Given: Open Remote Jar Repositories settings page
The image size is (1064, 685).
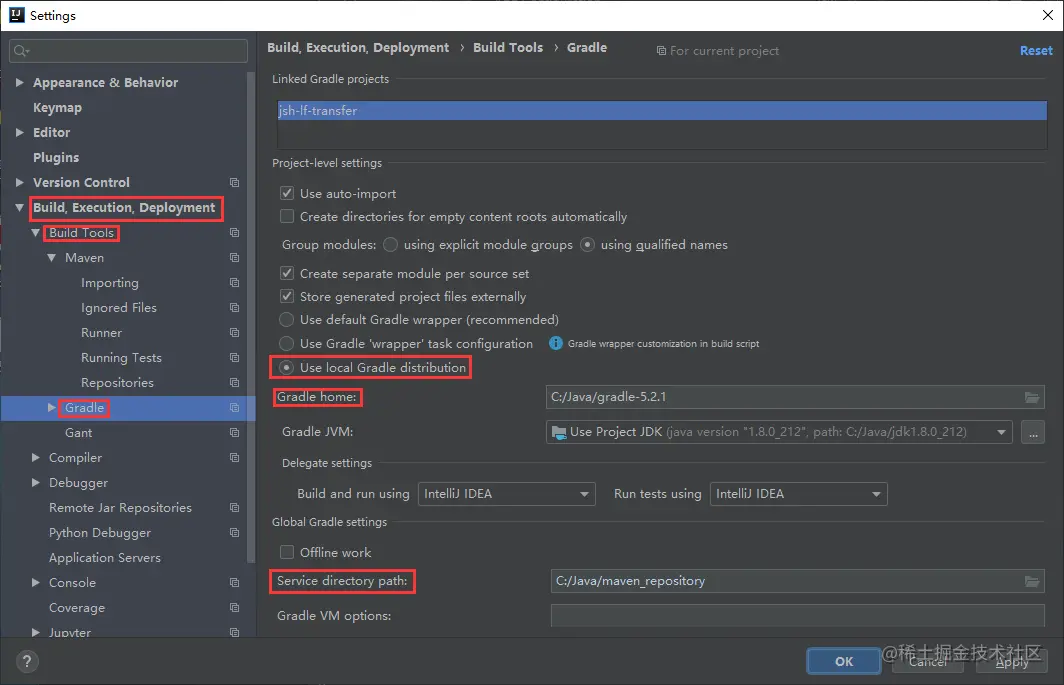Looking at the screenshot, I should pos(120,508).
